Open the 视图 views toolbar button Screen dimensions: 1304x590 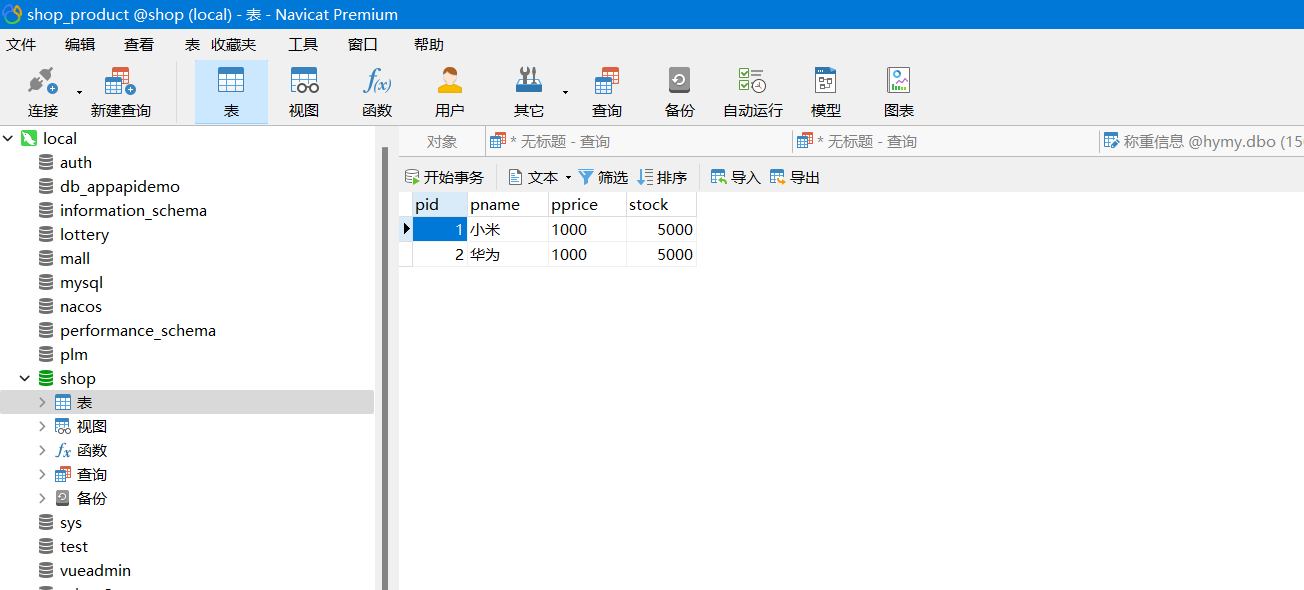tap(304, 92)
